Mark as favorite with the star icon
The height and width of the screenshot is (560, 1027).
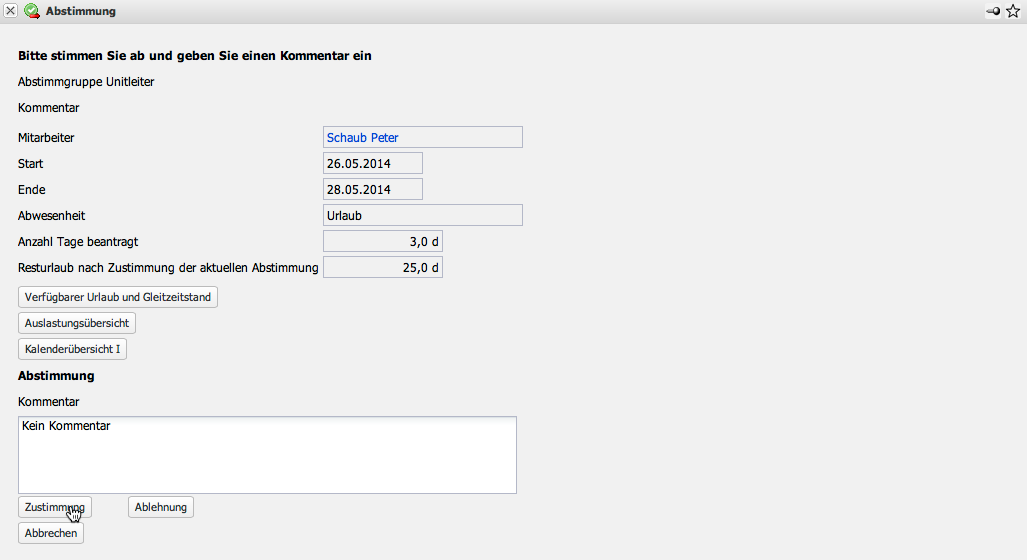coord(1013,11)
